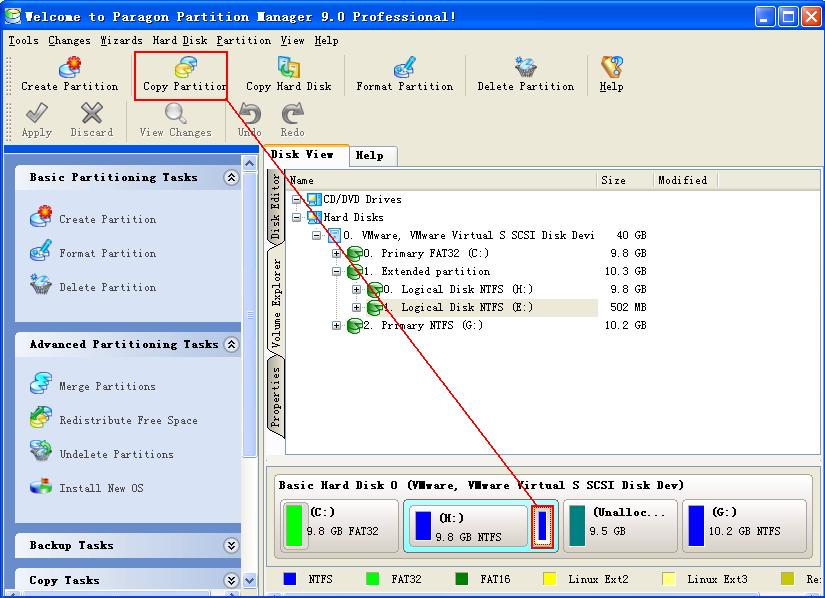Expand the Primary FAT32 (C:) node

pos(336,254)
